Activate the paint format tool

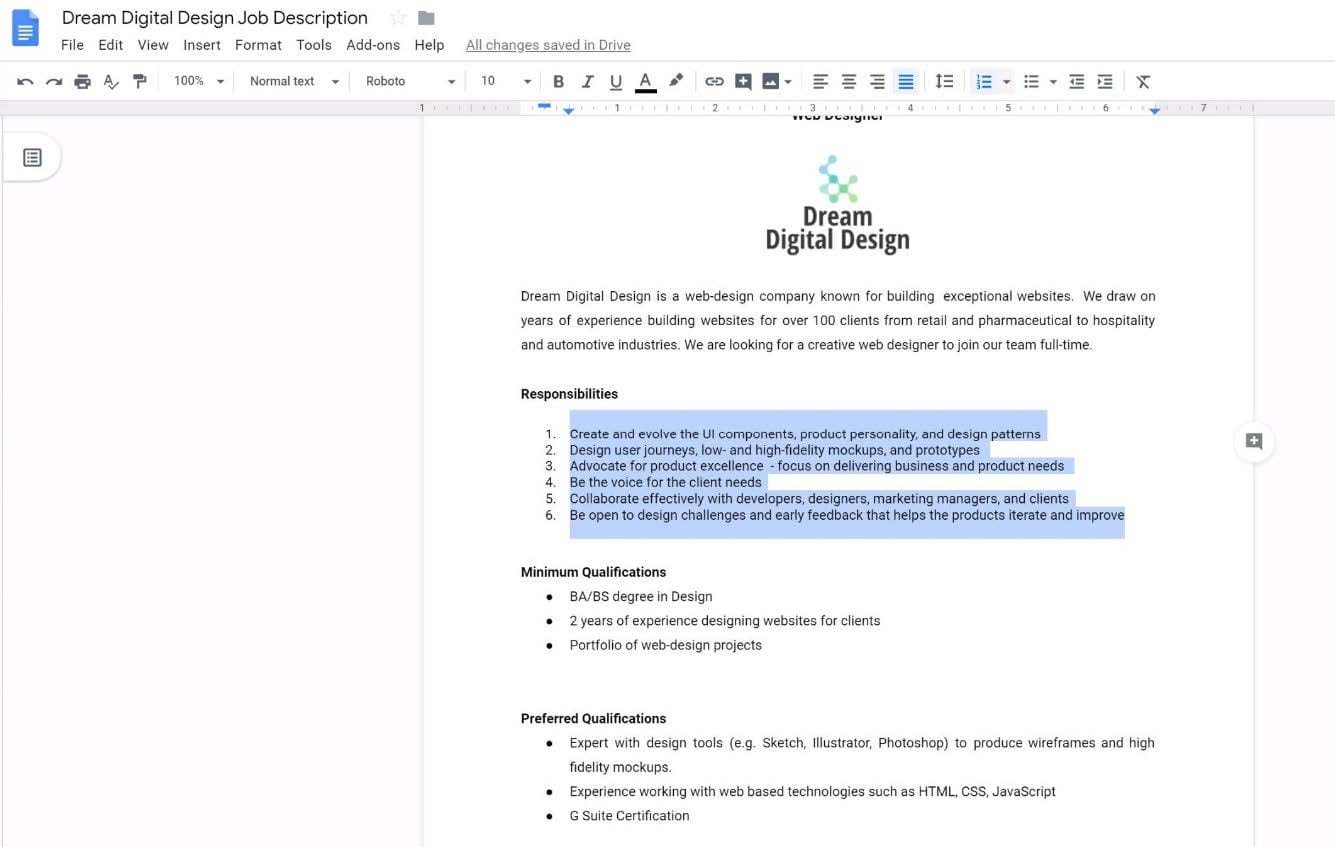(139, 81)
